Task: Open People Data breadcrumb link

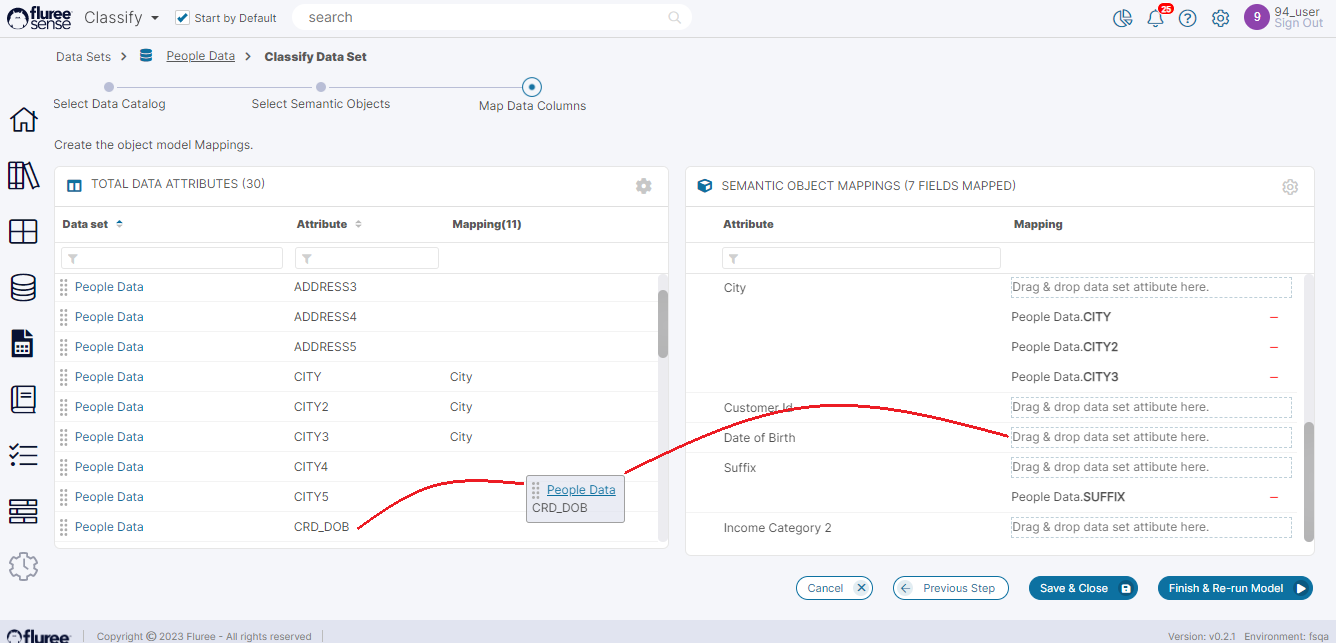Action: tap(200, 56)
